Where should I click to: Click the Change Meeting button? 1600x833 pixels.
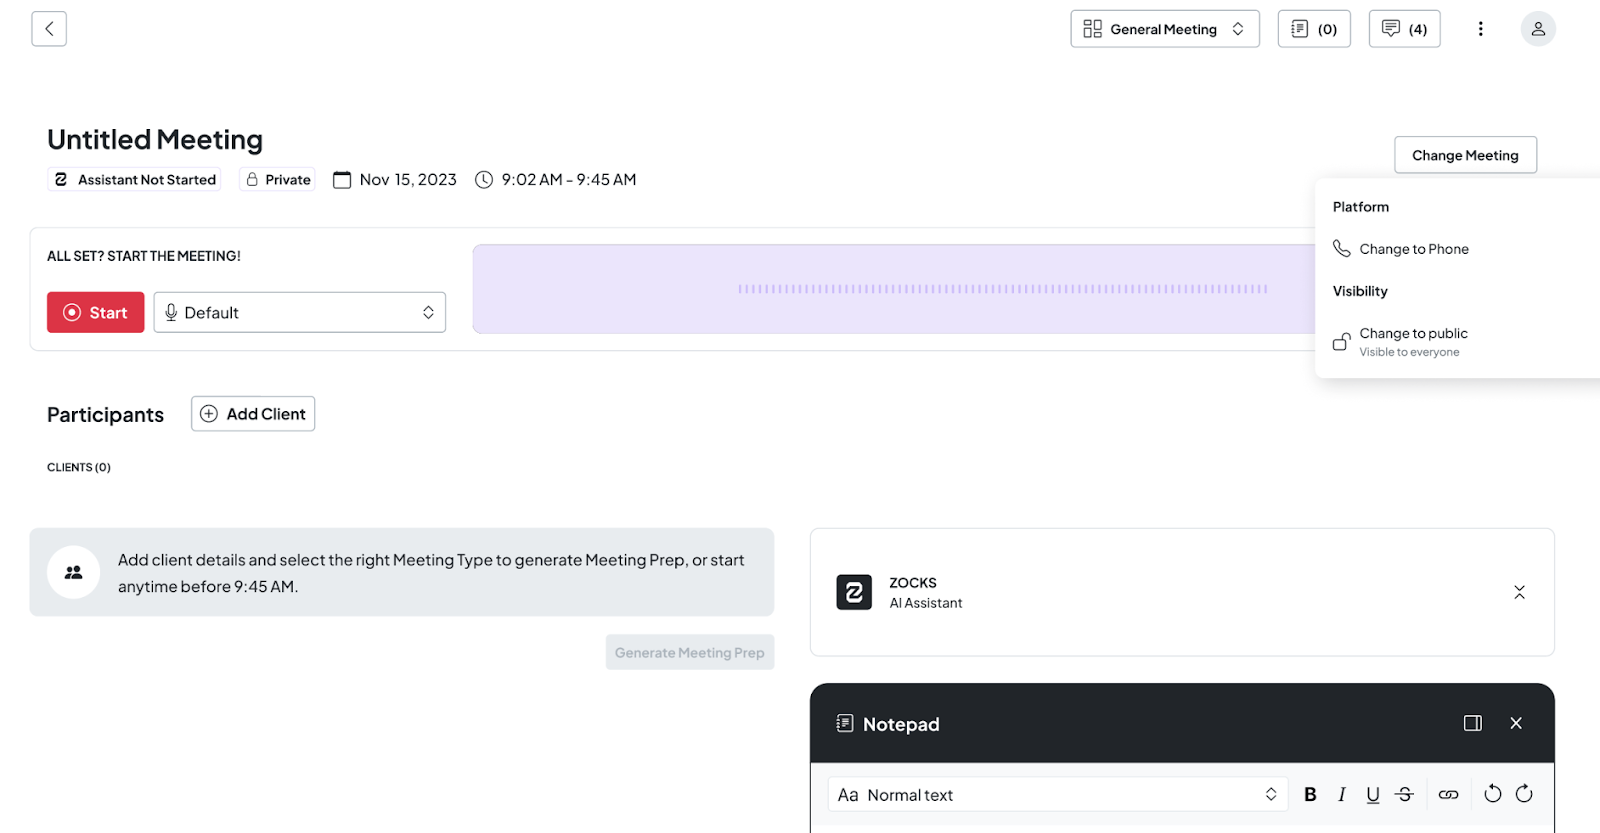pyautogui.click(x=1465, y=155)
